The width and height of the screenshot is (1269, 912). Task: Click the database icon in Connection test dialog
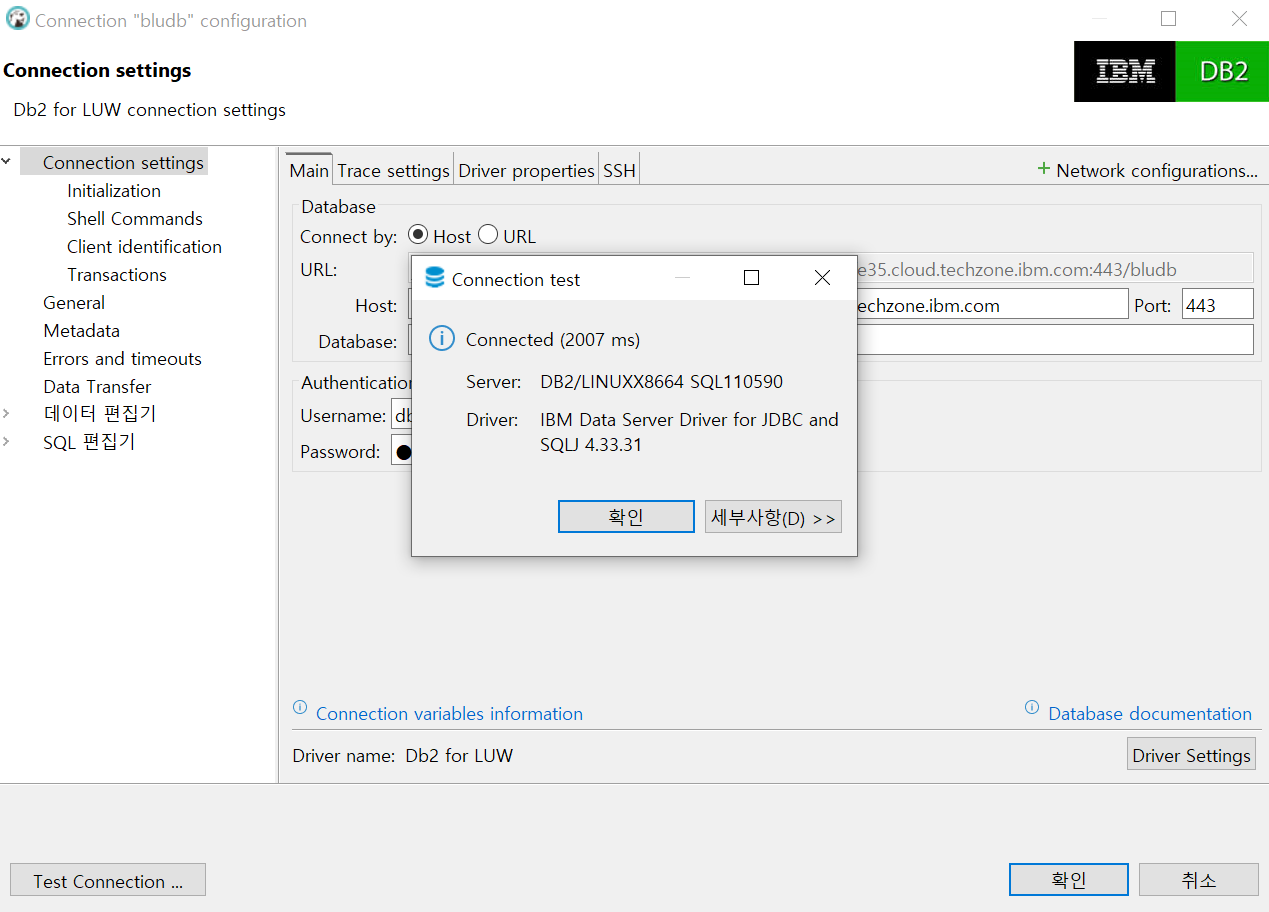(x=434, y=278)
